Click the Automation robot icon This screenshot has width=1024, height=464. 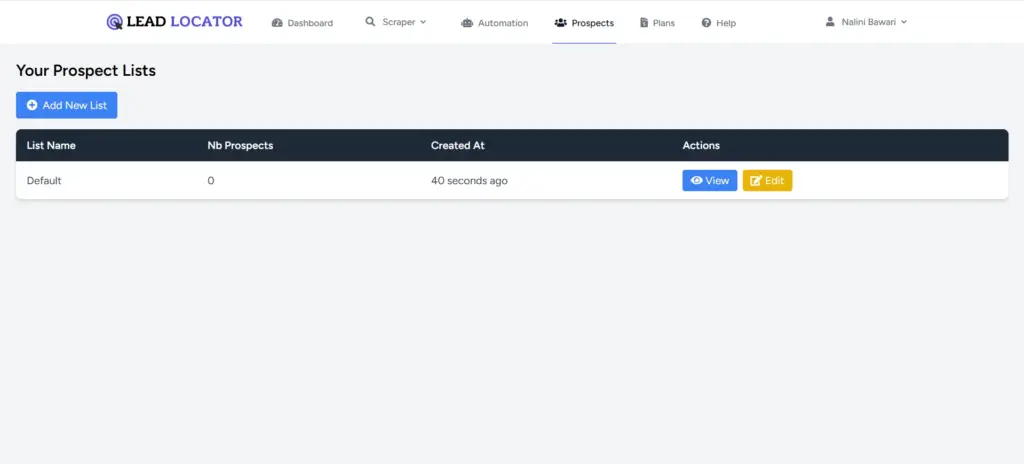(467, 23)
